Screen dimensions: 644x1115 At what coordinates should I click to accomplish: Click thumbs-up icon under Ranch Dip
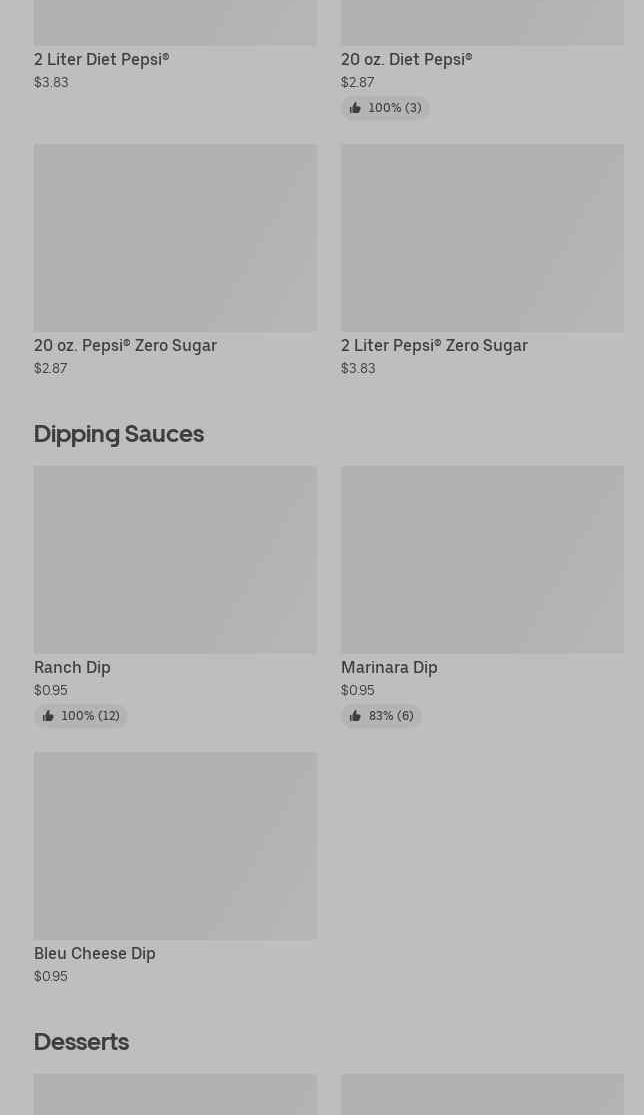click(48, 716)
